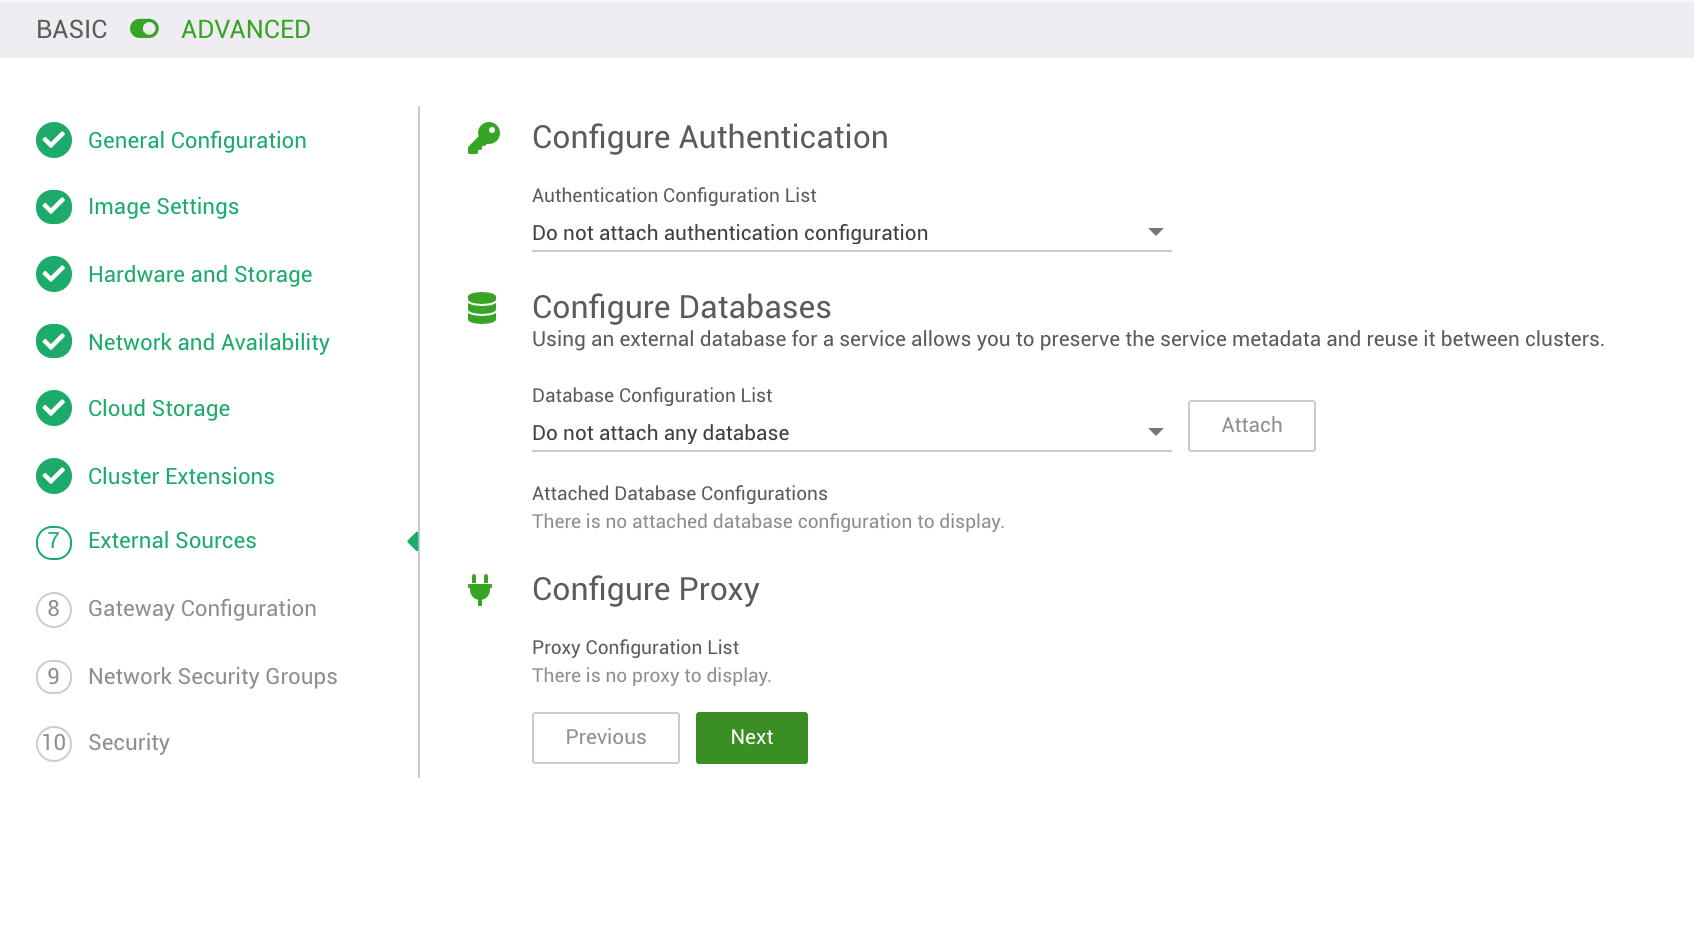1694x952 pixels.
Task: Click the checkmark icon beside Cloud Storage
Action: tap(53, 408)
